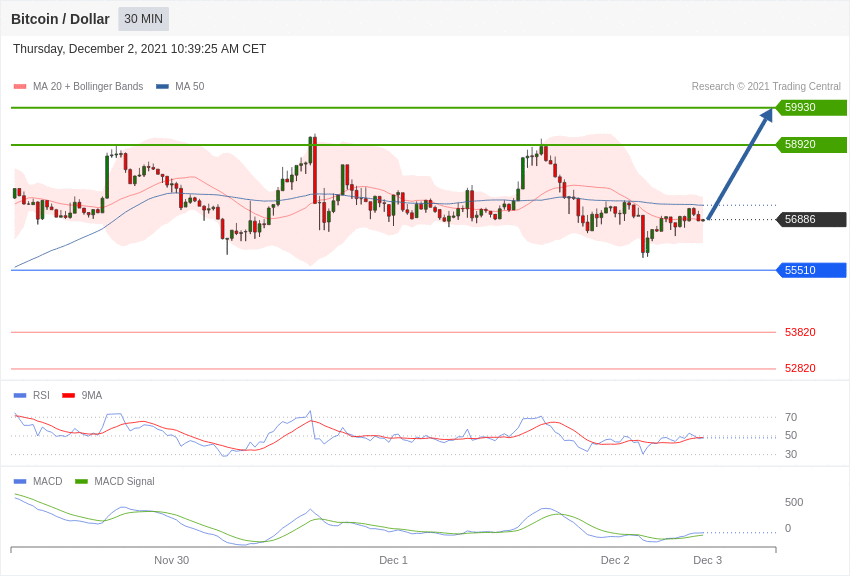
Task: Click the MACD legend label
Action: (x=48, y=482)
